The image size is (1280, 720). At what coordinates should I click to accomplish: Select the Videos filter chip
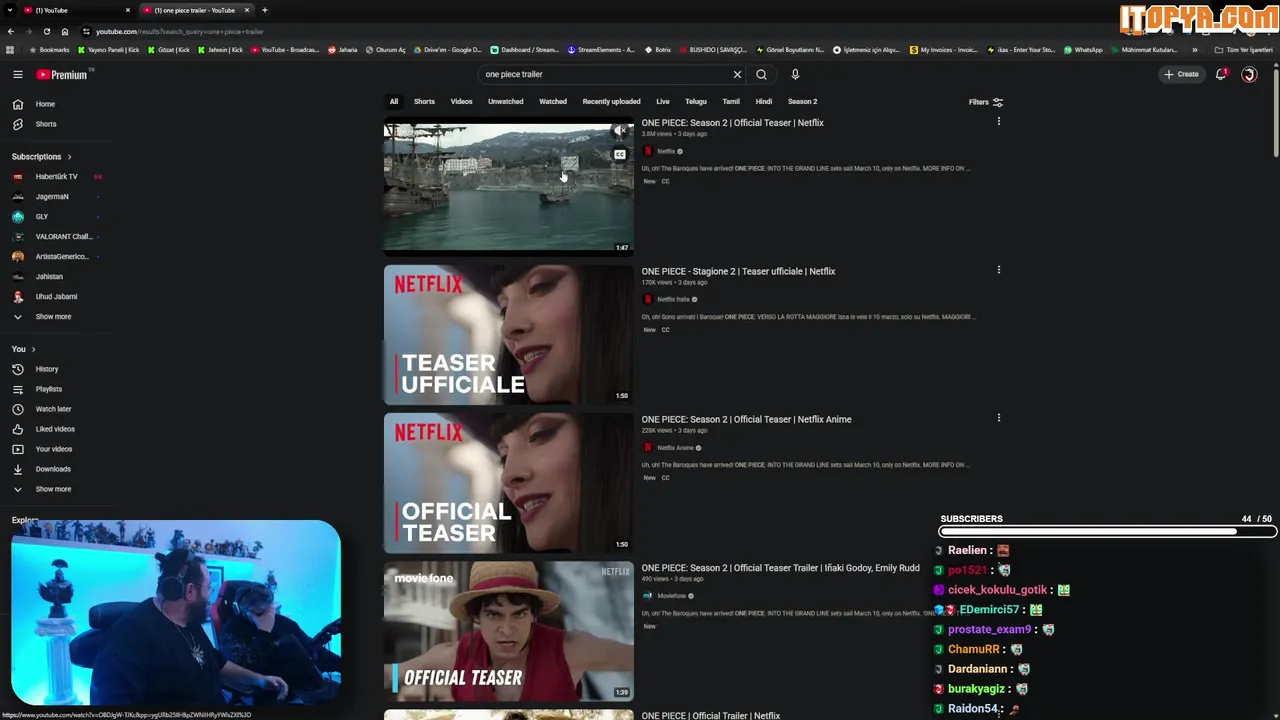point(461,101)
